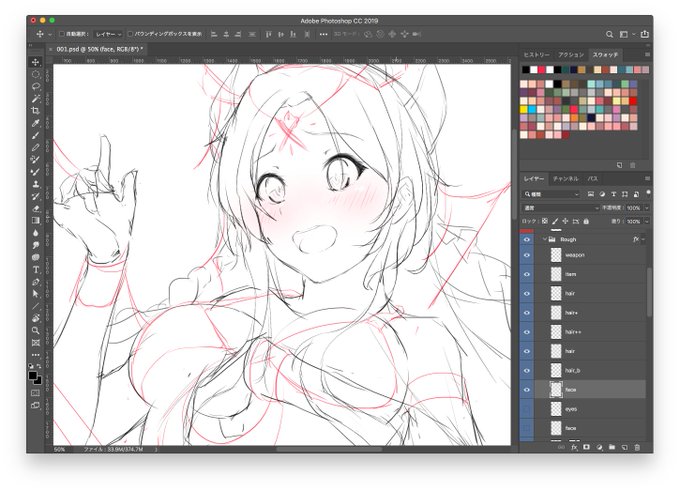Hide the weapon layer
The height and width of the screenshot is (491, 680).
(x=526, y=255)
